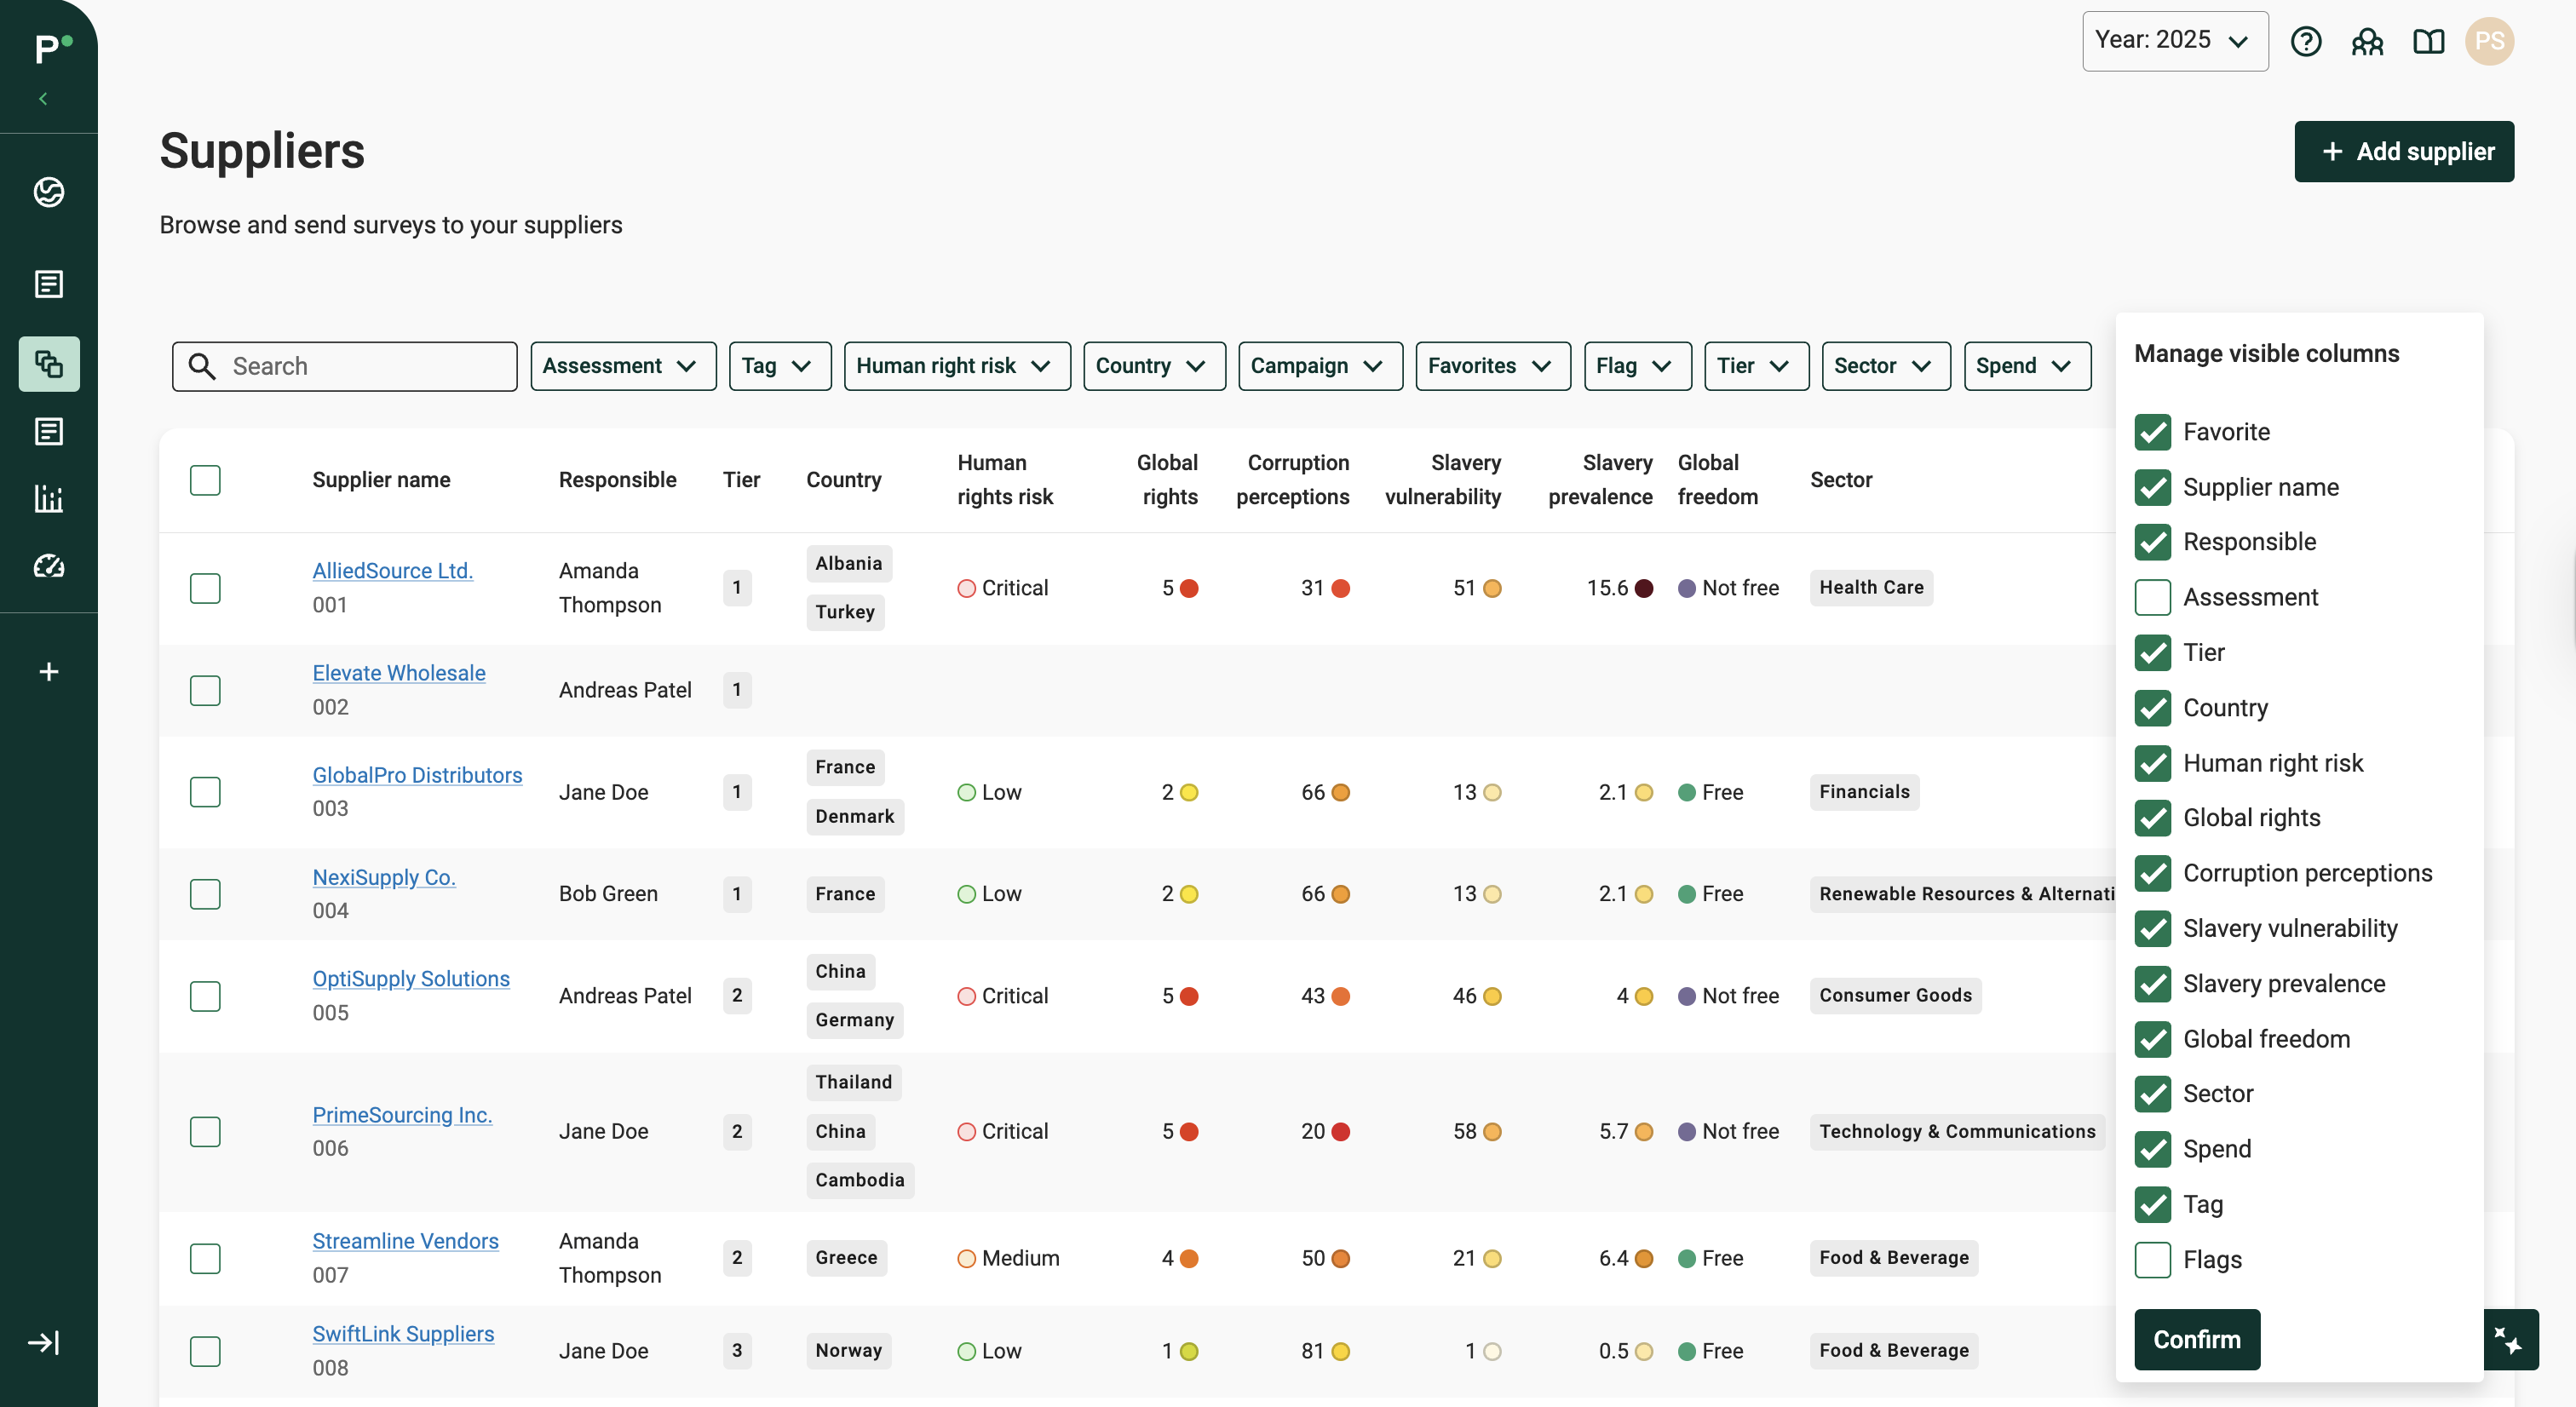Click the team members icon in header
Viewport: 2576px width, 1407px height.
click(2367, 41)
